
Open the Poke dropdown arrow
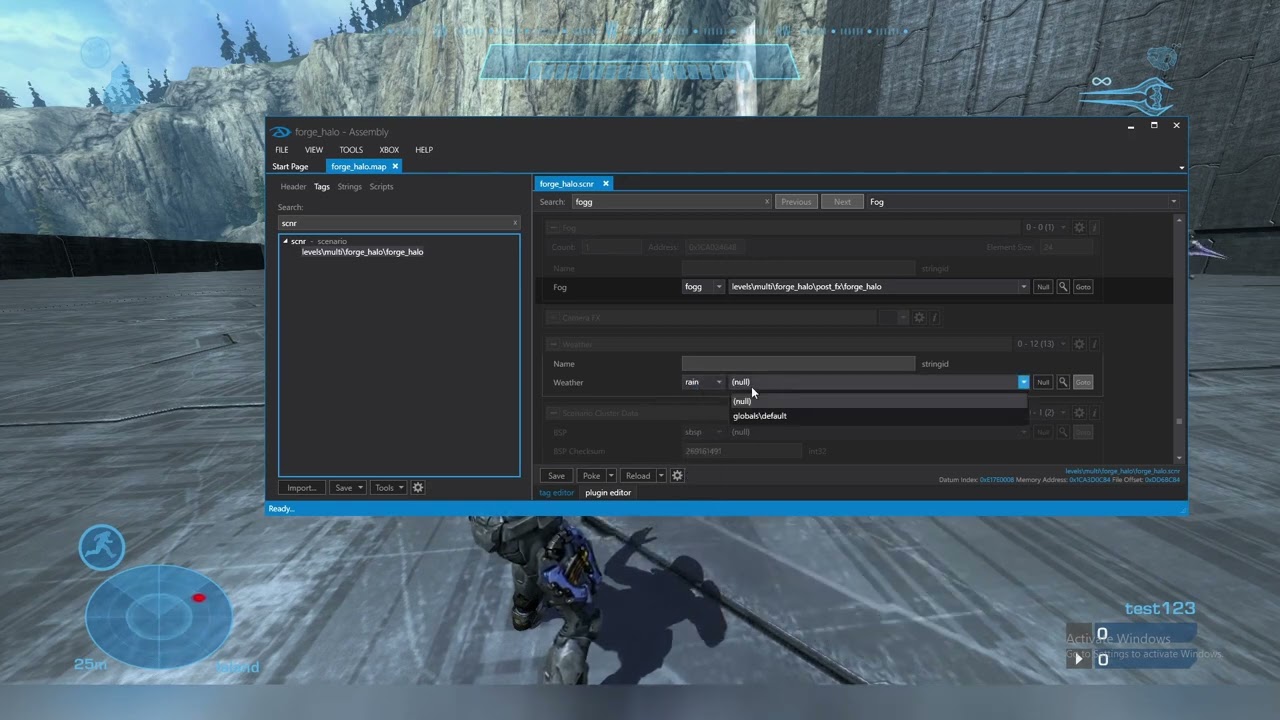pyautogui.click(x=609, y=476)
